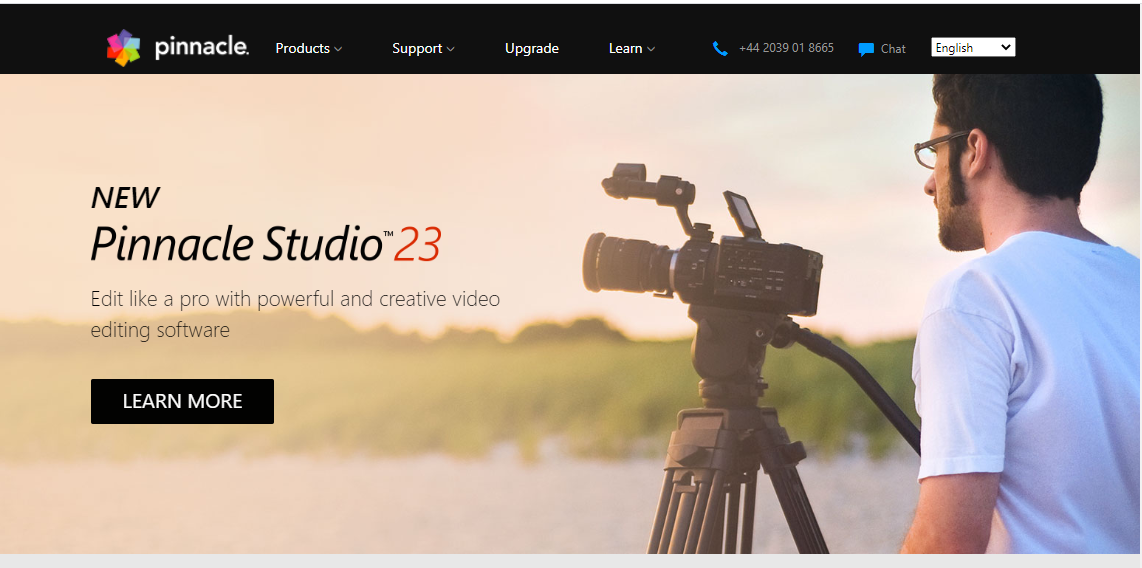This screenshot has height=568, width=1142.
Task: Open the Support menu
Action: click(417, 48)
